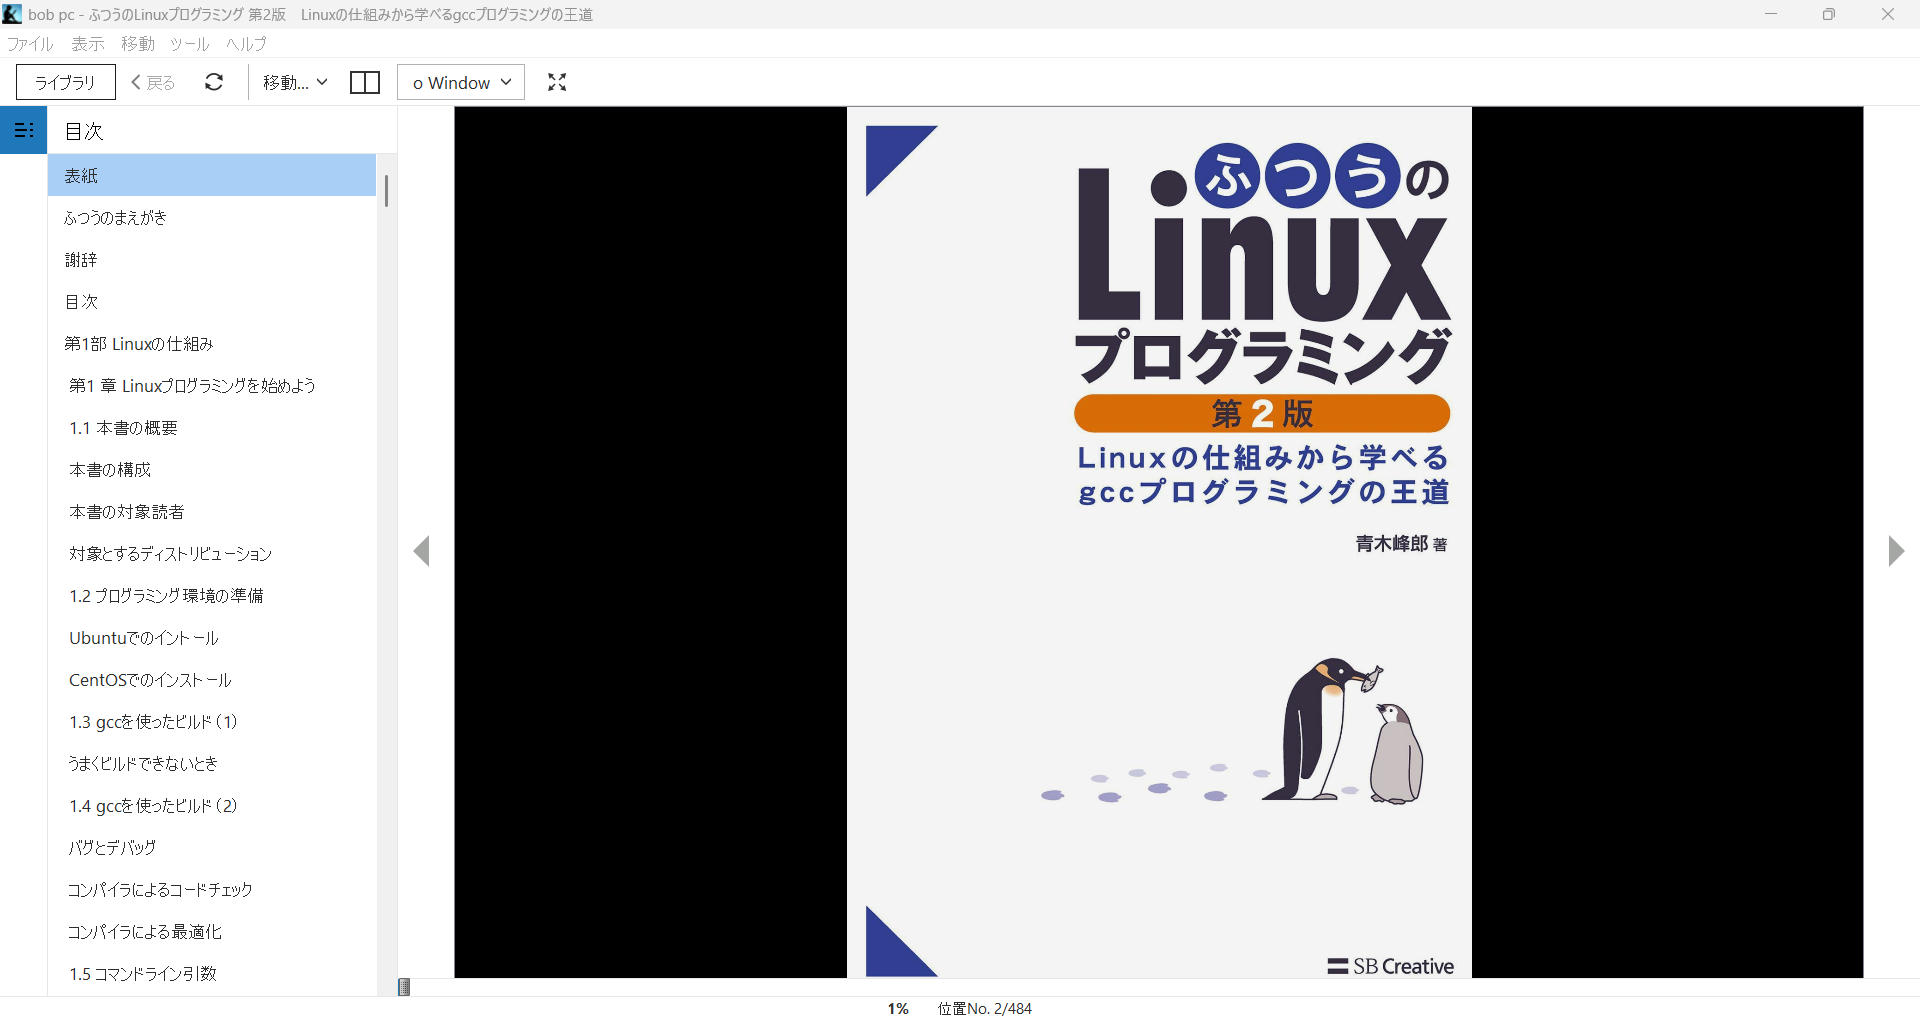Select うまくビルドできないとき entry

212,763
